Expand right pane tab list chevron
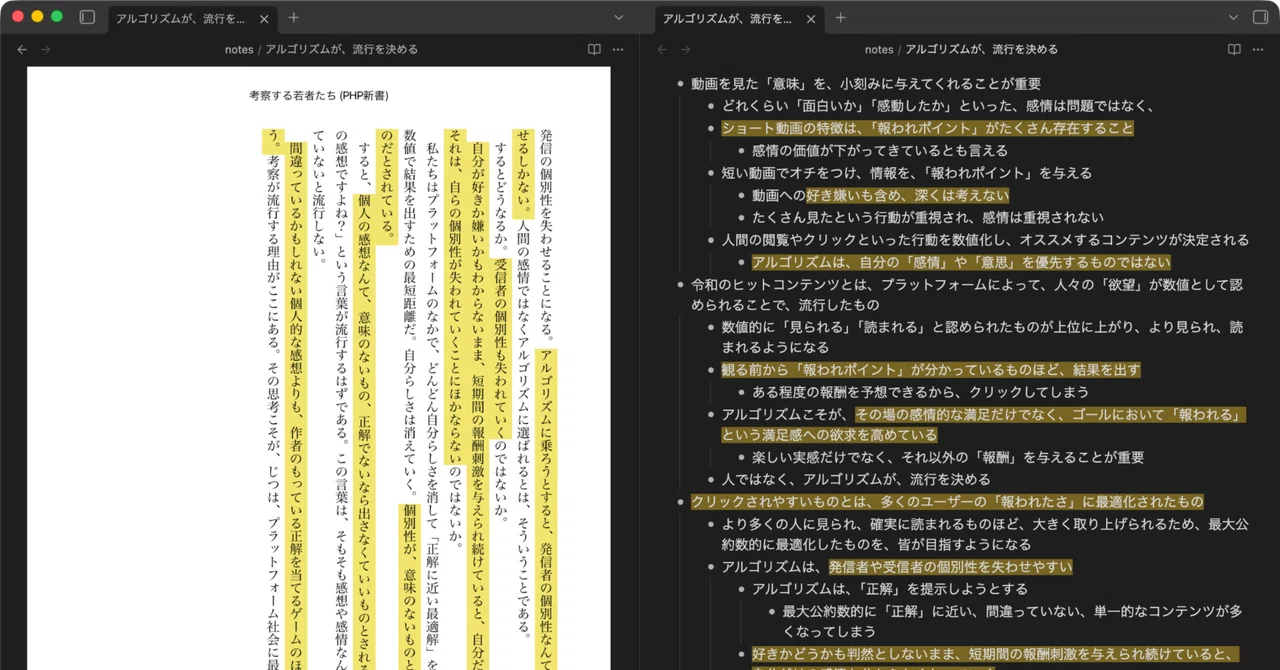 [x=1232, y=17]
